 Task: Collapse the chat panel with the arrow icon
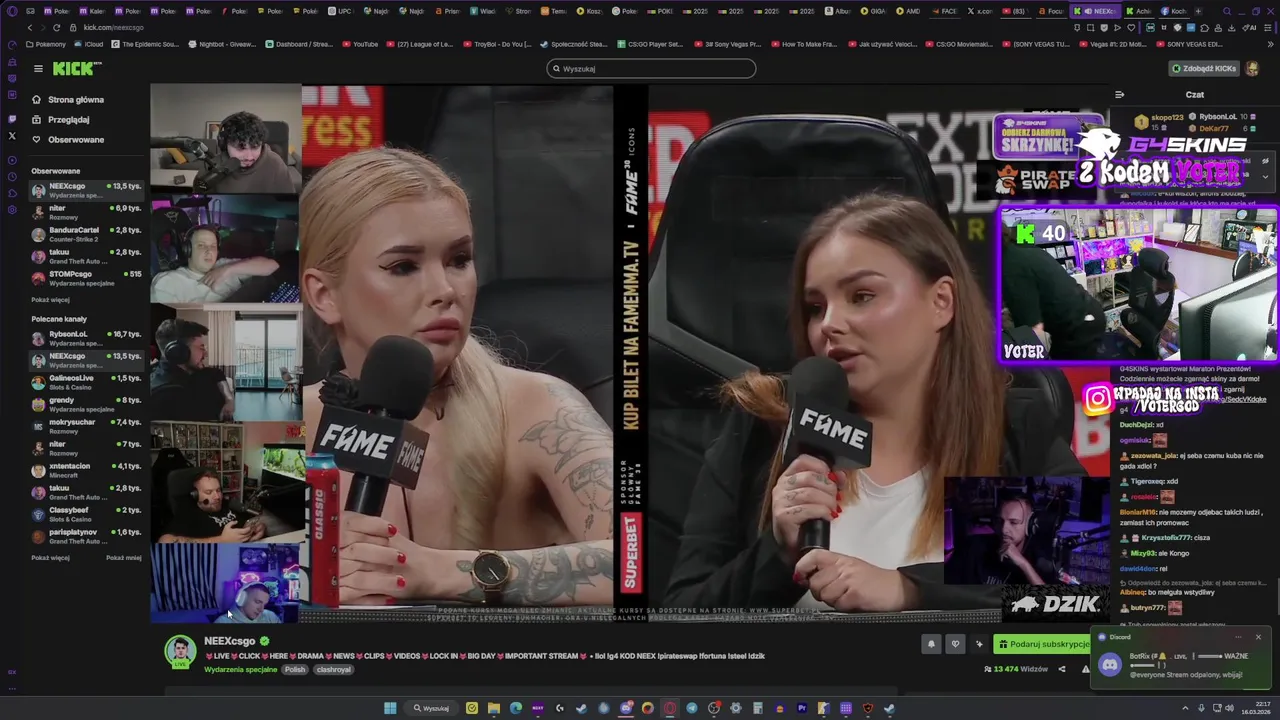click(x=1119, y=95)
